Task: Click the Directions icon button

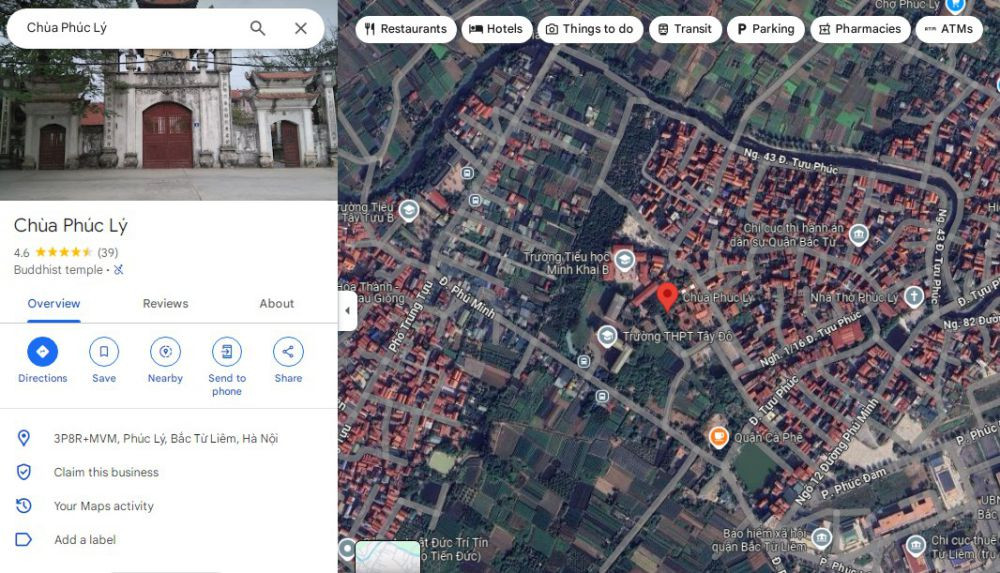Action: (x=42, y=352)
